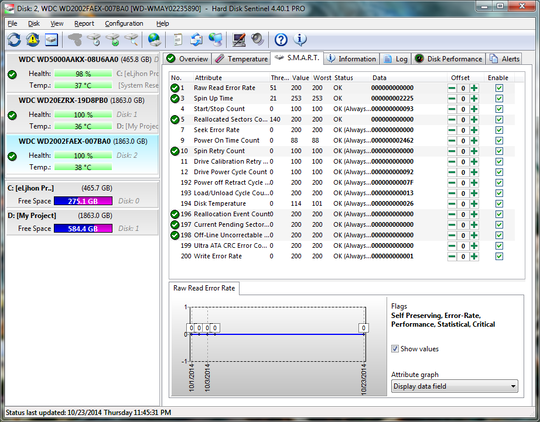Click the laptop with pencil toolbar icon
This screenshot has height=422, width=540.
pyautogui.click(x=239, y=40)
